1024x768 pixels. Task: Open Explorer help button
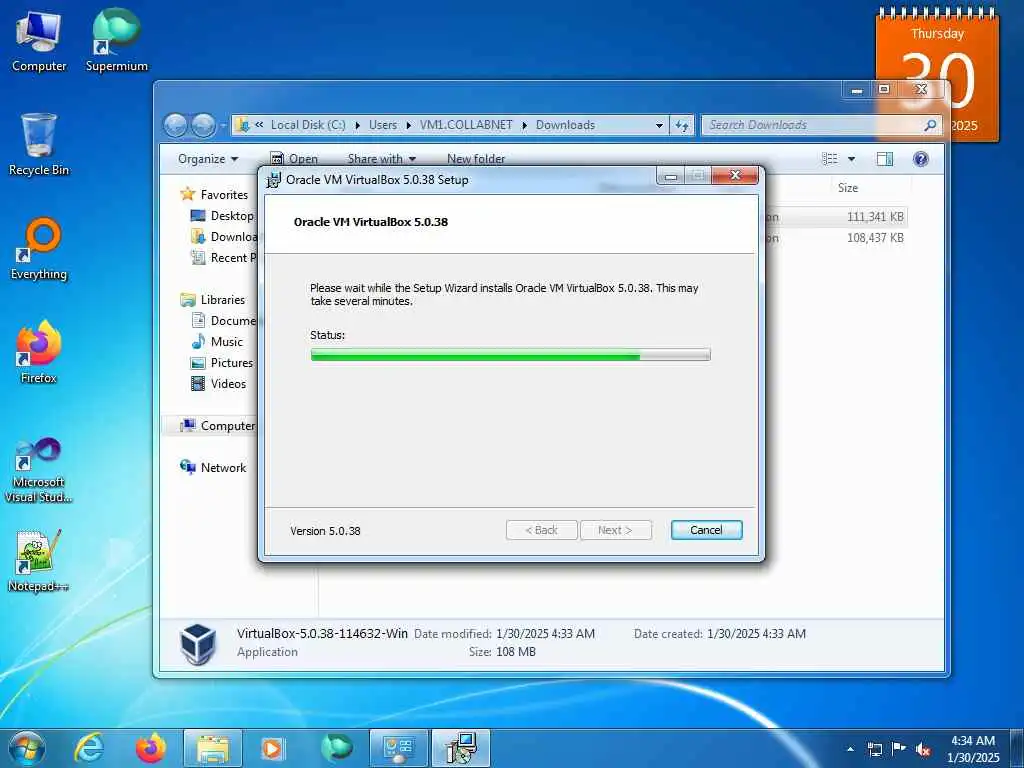[921, 159]
